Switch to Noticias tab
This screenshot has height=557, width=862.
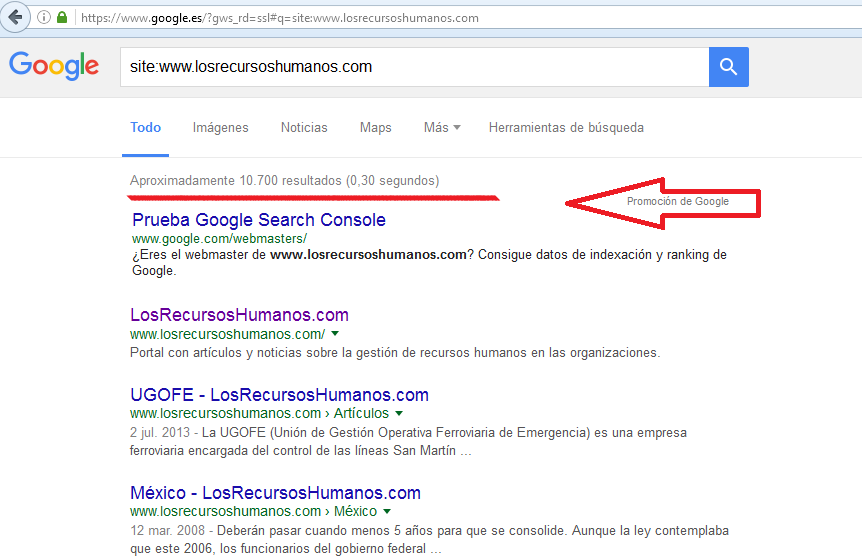(x=304, y=128)
